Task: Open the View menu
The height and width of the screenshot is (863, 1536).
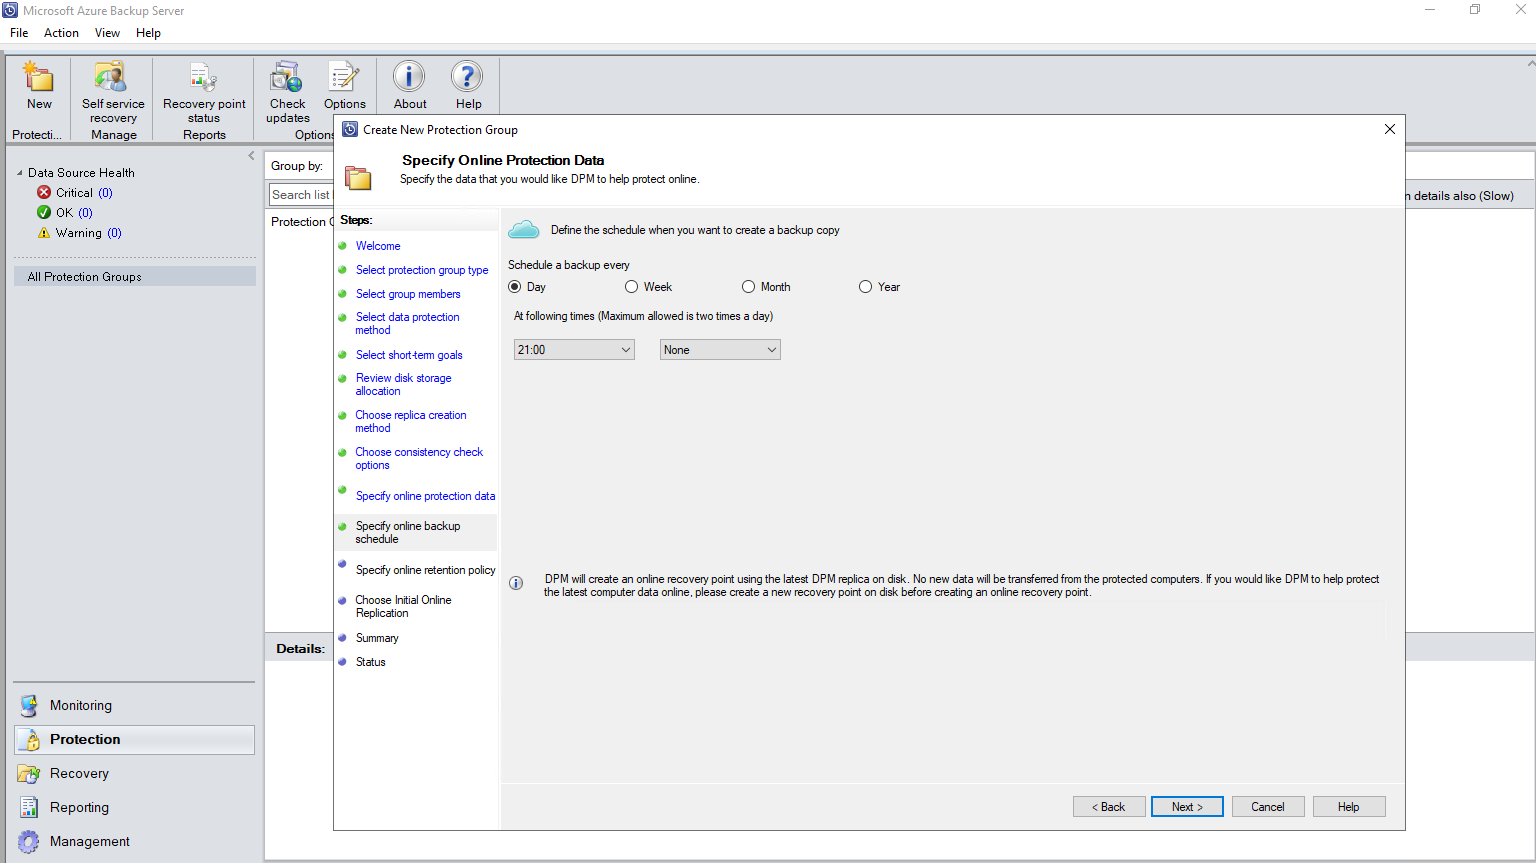Action: click(x=107, y=33)
